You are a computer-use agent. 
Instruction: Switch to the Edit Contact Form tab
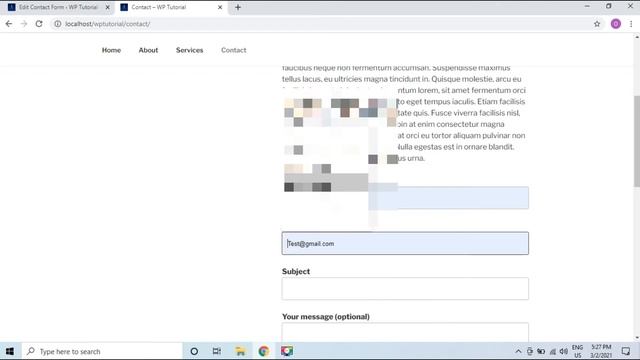tap(58, 7)
